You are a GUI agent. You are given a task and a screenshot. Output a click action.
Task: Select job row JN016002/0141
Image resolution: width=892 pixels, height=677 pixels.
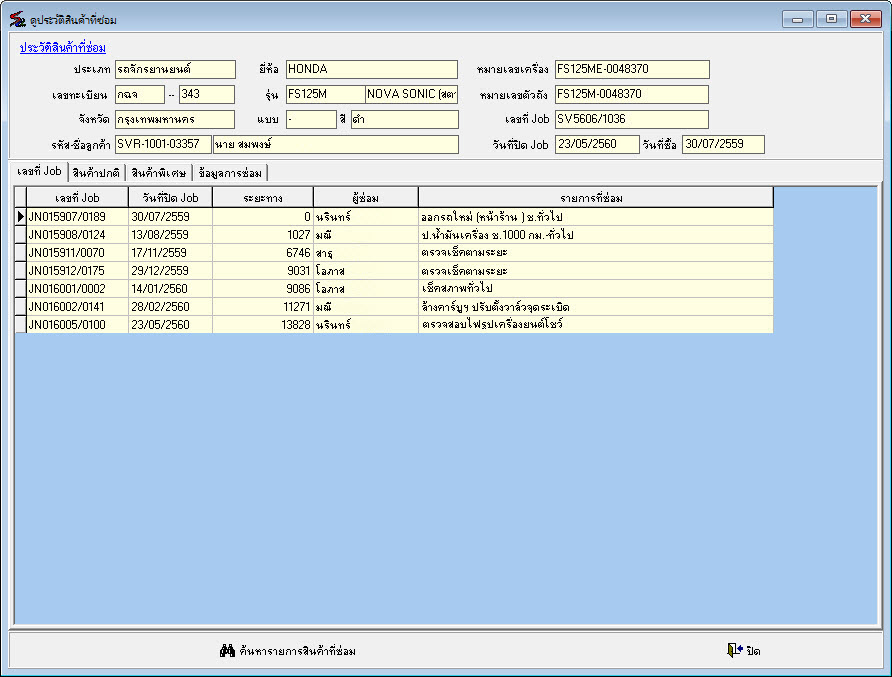pos(394,307)
